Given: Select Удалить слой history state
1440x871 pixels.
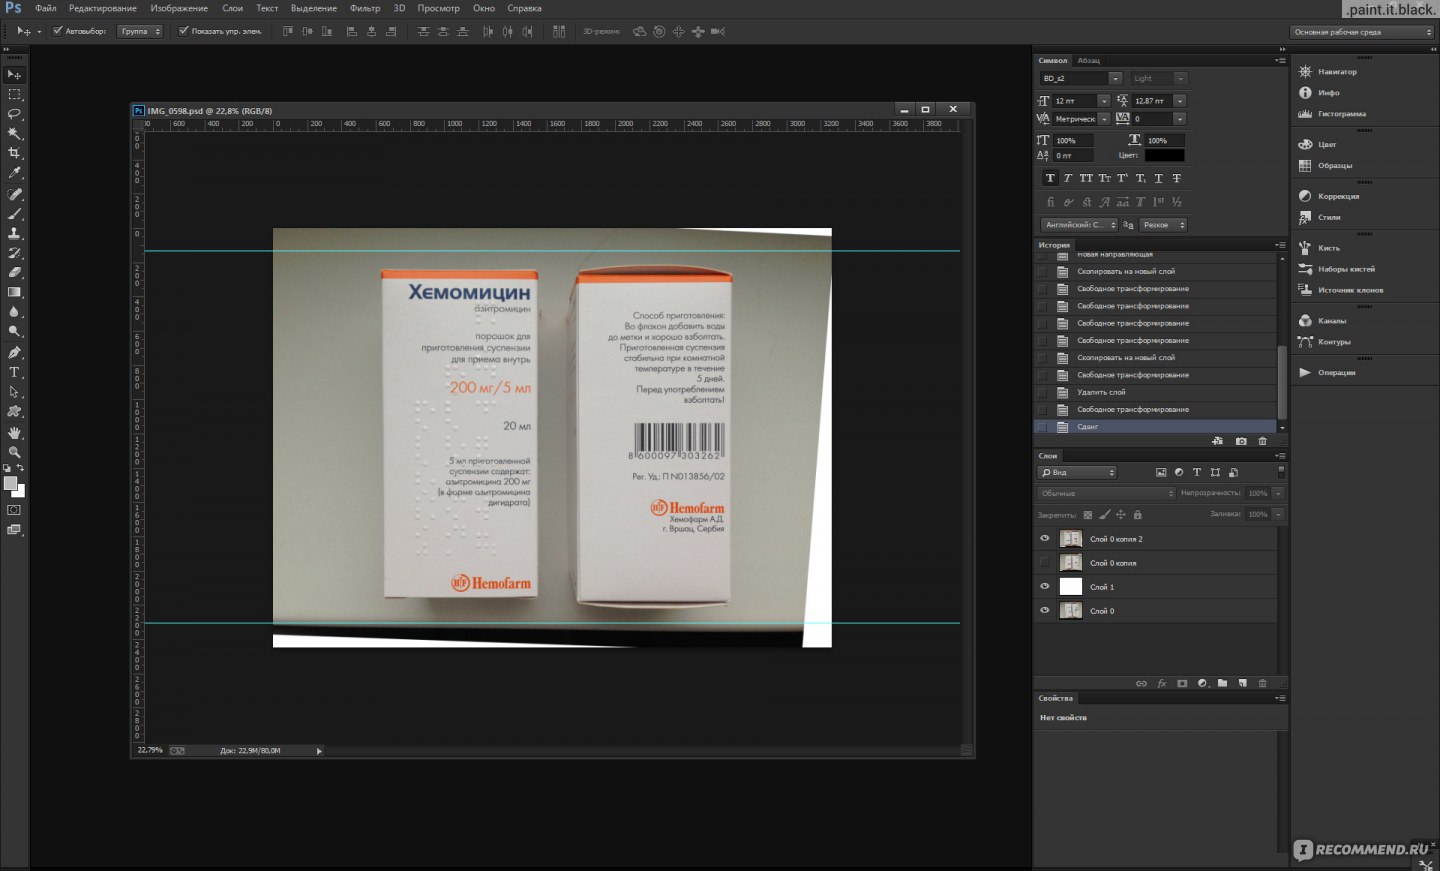Looking at the screenshot, I should click(1155, 392).
